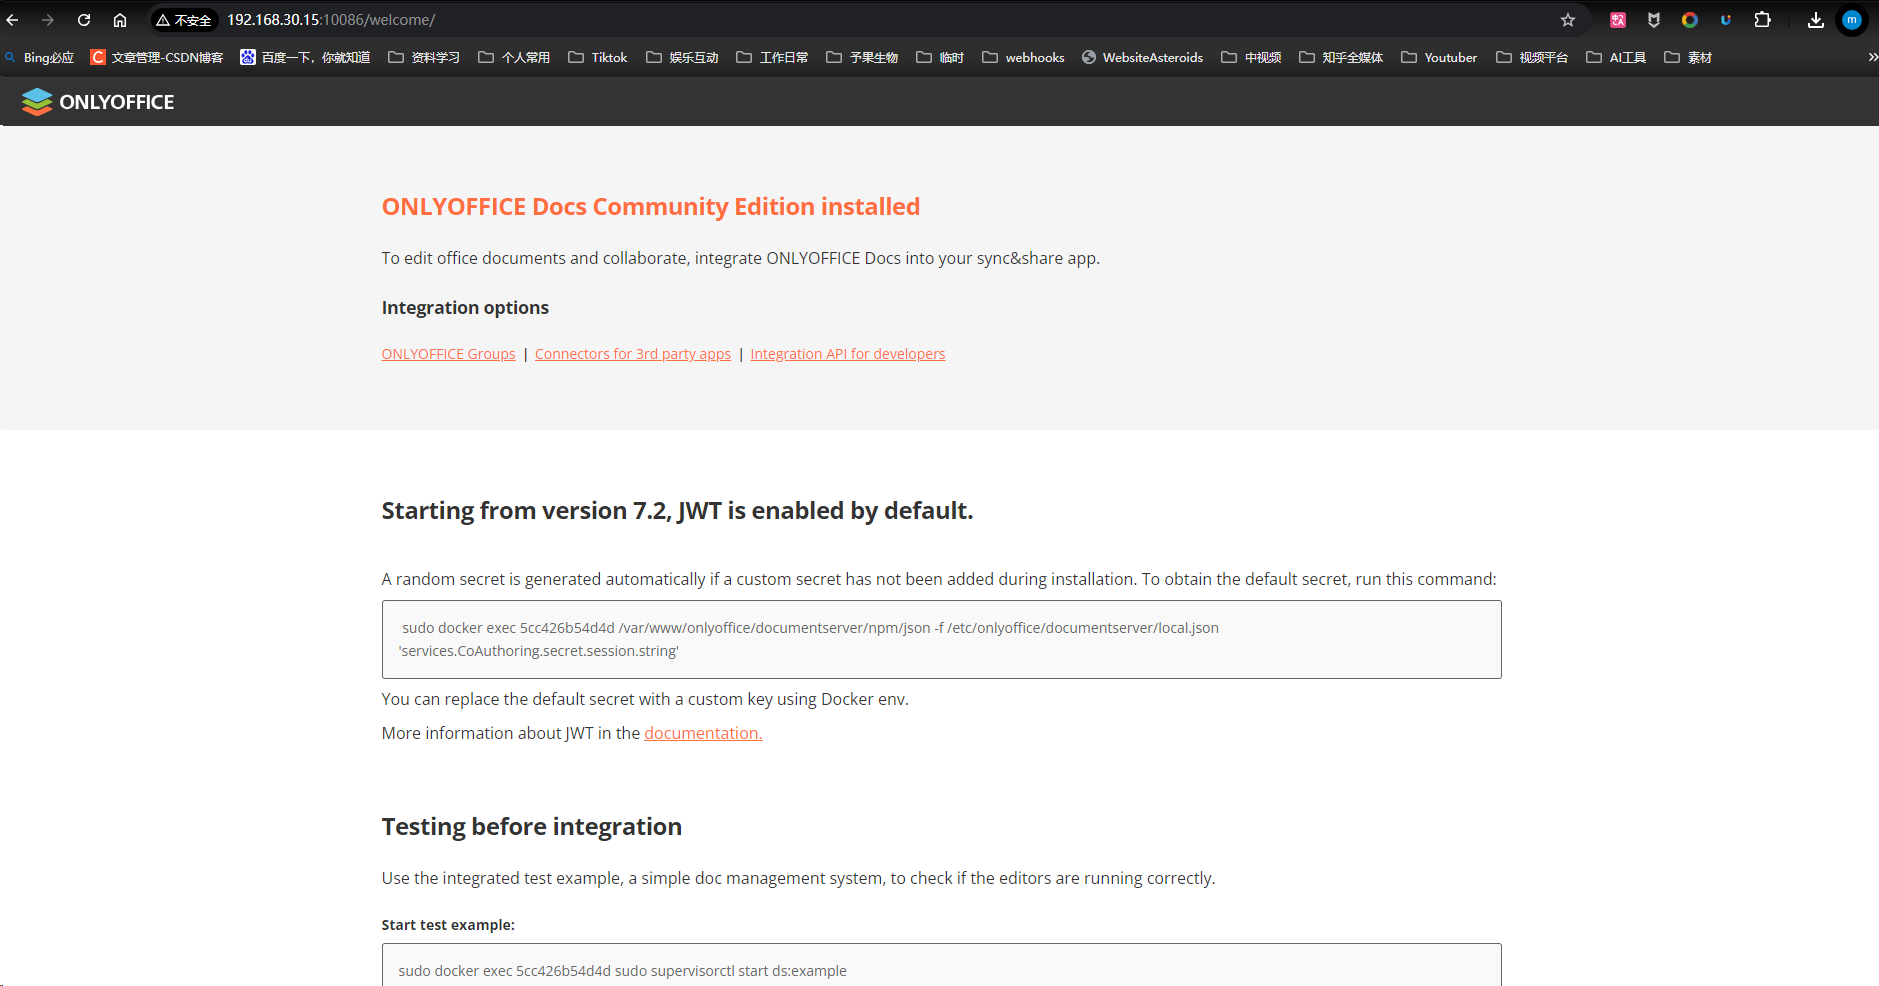This screenshot has height=986, width=1879.
Task: Open the gray shield extension icon
Action: click(1654, 20)
